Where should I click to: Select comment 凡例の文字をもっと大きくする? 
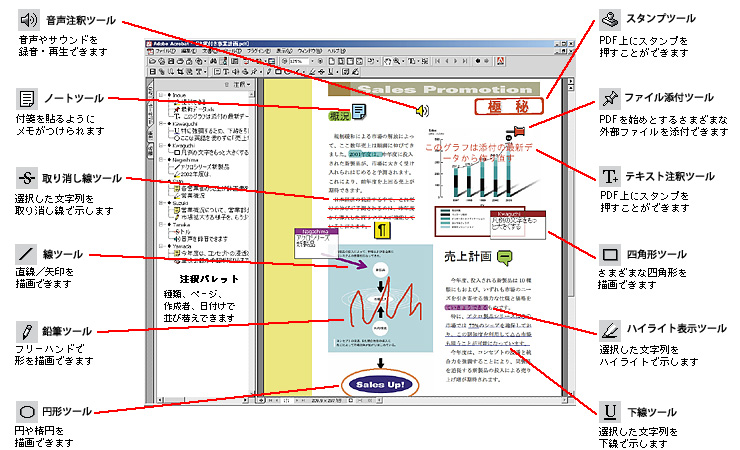pyautogui.click(x=211, y=152)
